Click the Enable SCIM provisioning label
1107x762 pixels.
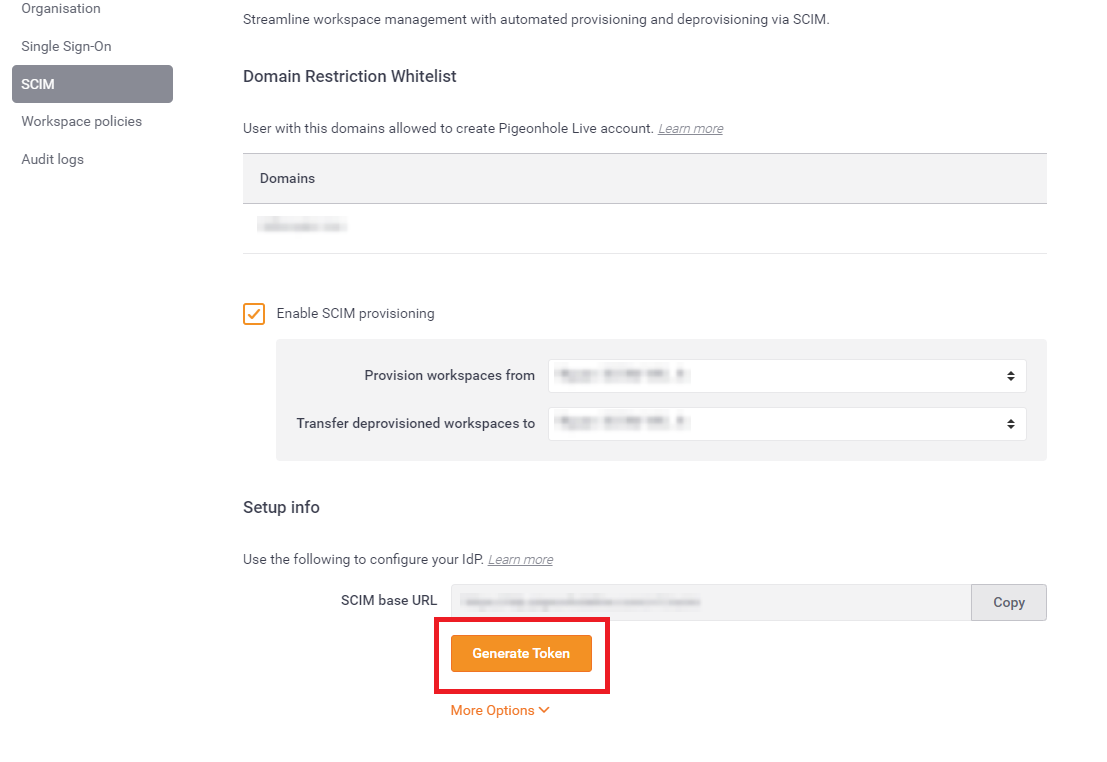(355, 314)
